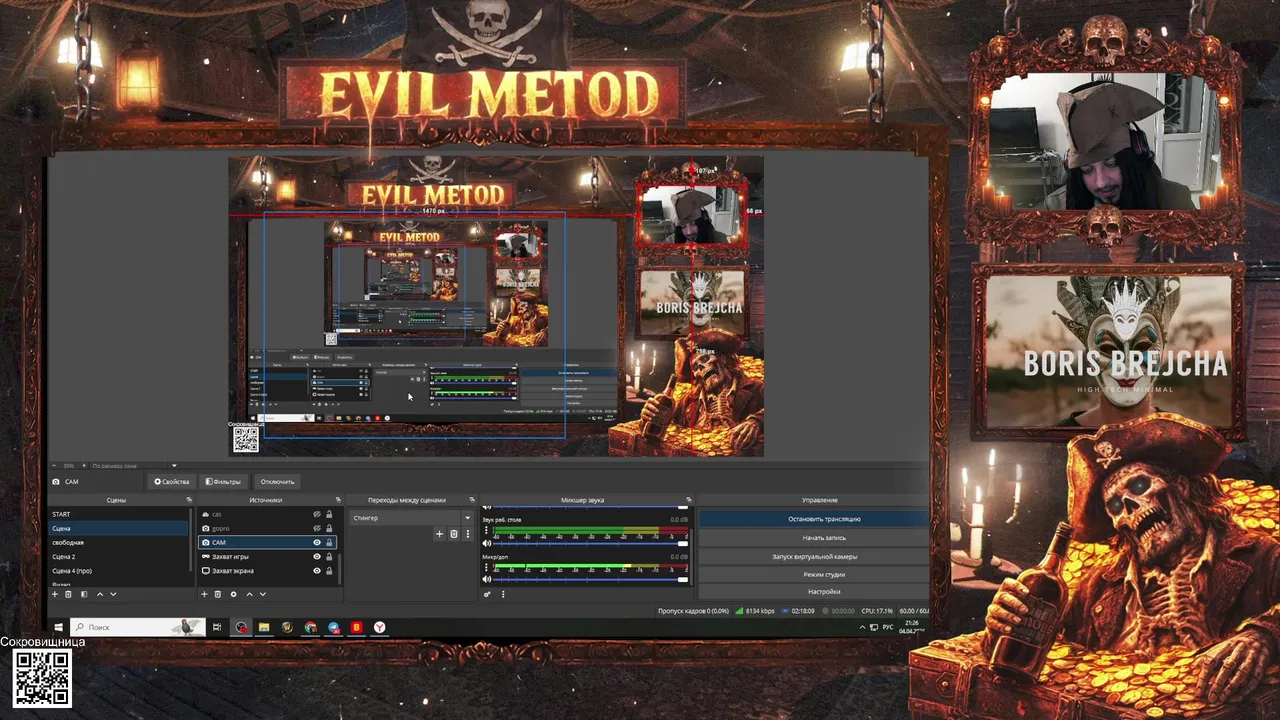Screen dimensions: 1280x720
Task: Click Windows Поиск search field
Action: 137,628
